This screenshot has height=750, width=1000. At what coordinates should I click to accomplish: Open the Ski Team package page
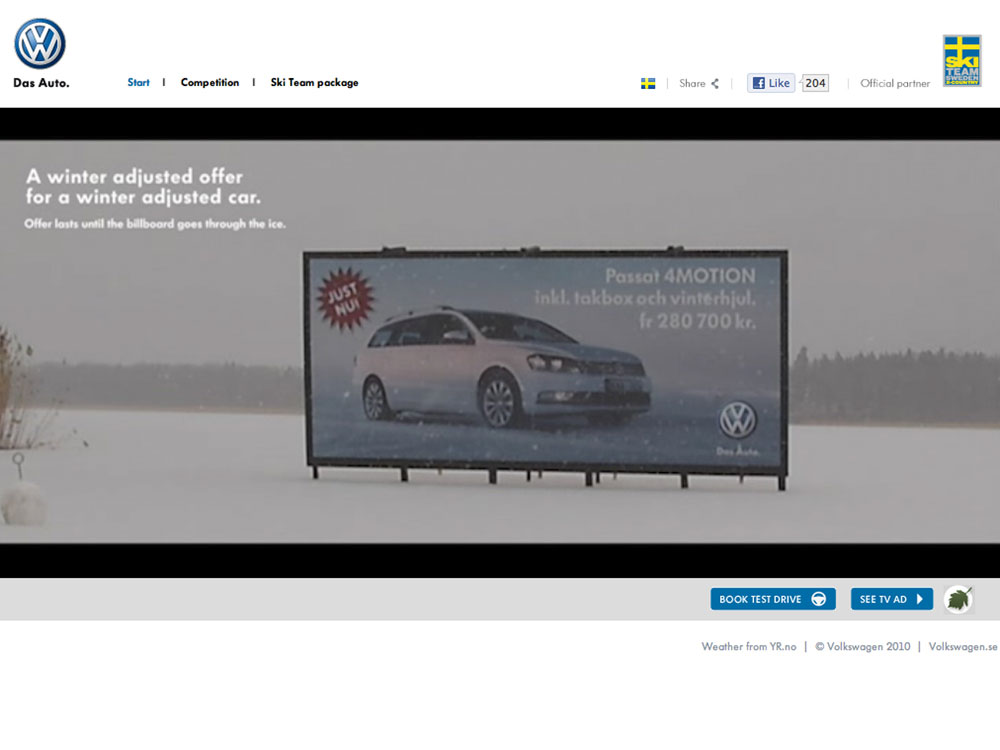click(314, 82)
